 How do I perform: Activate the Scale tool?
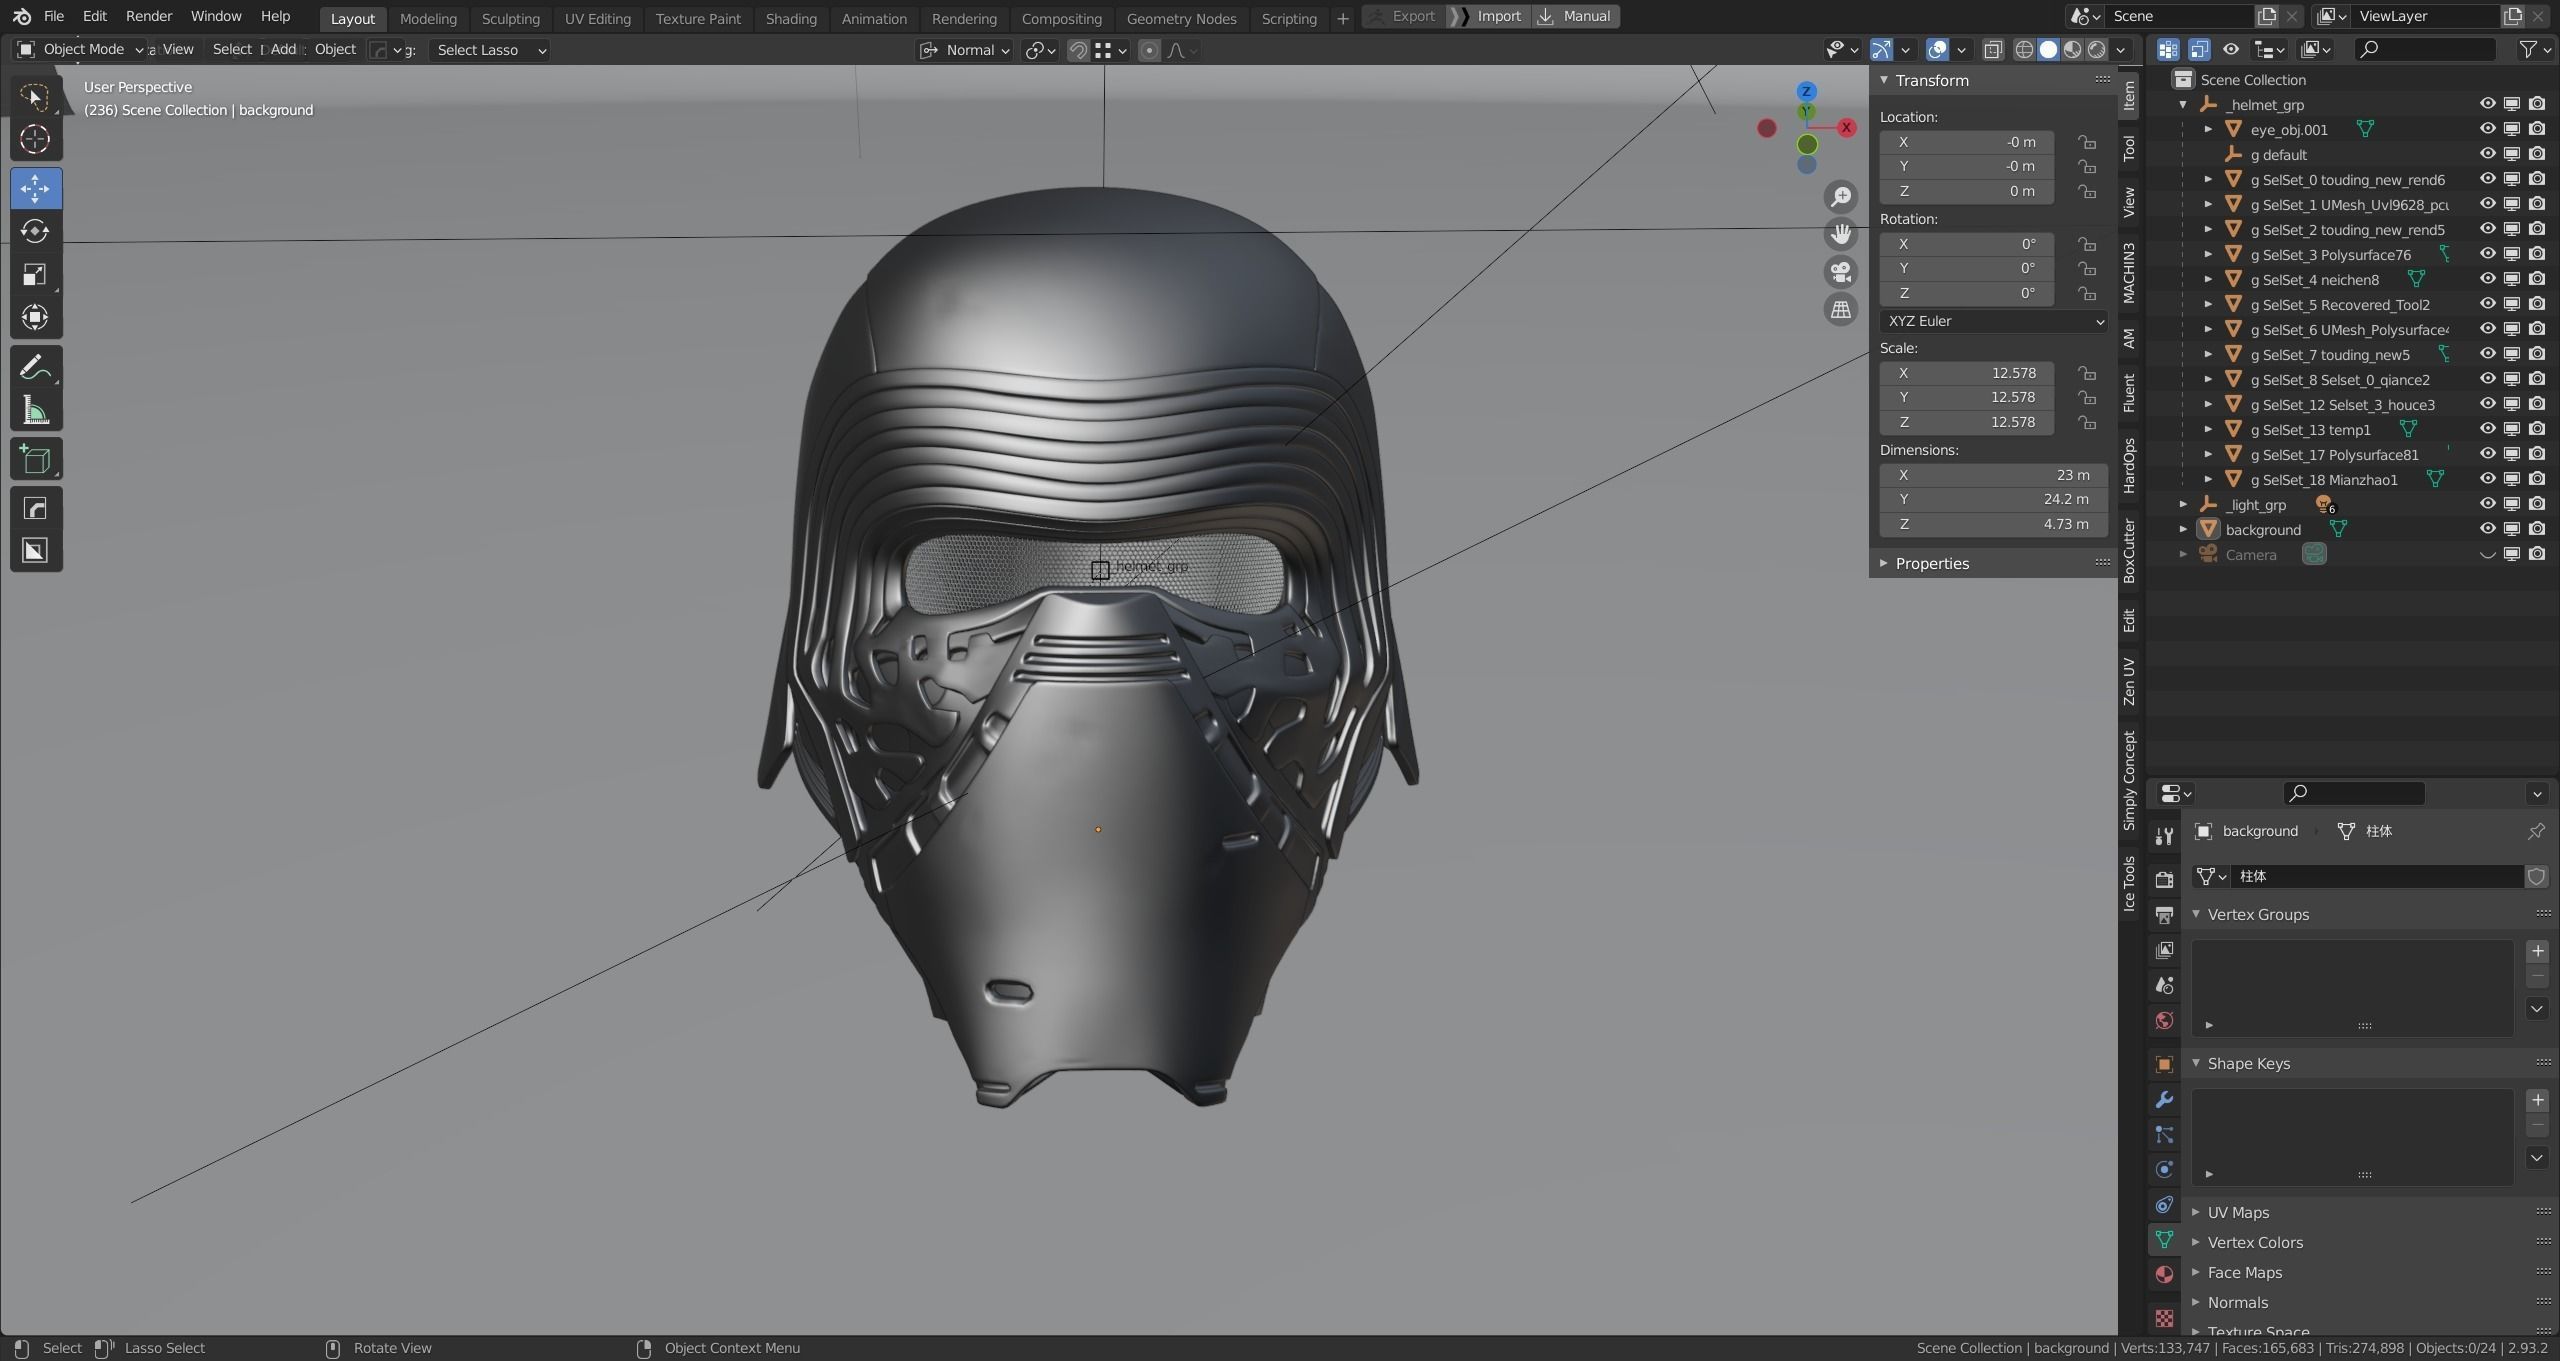[35, 274]
